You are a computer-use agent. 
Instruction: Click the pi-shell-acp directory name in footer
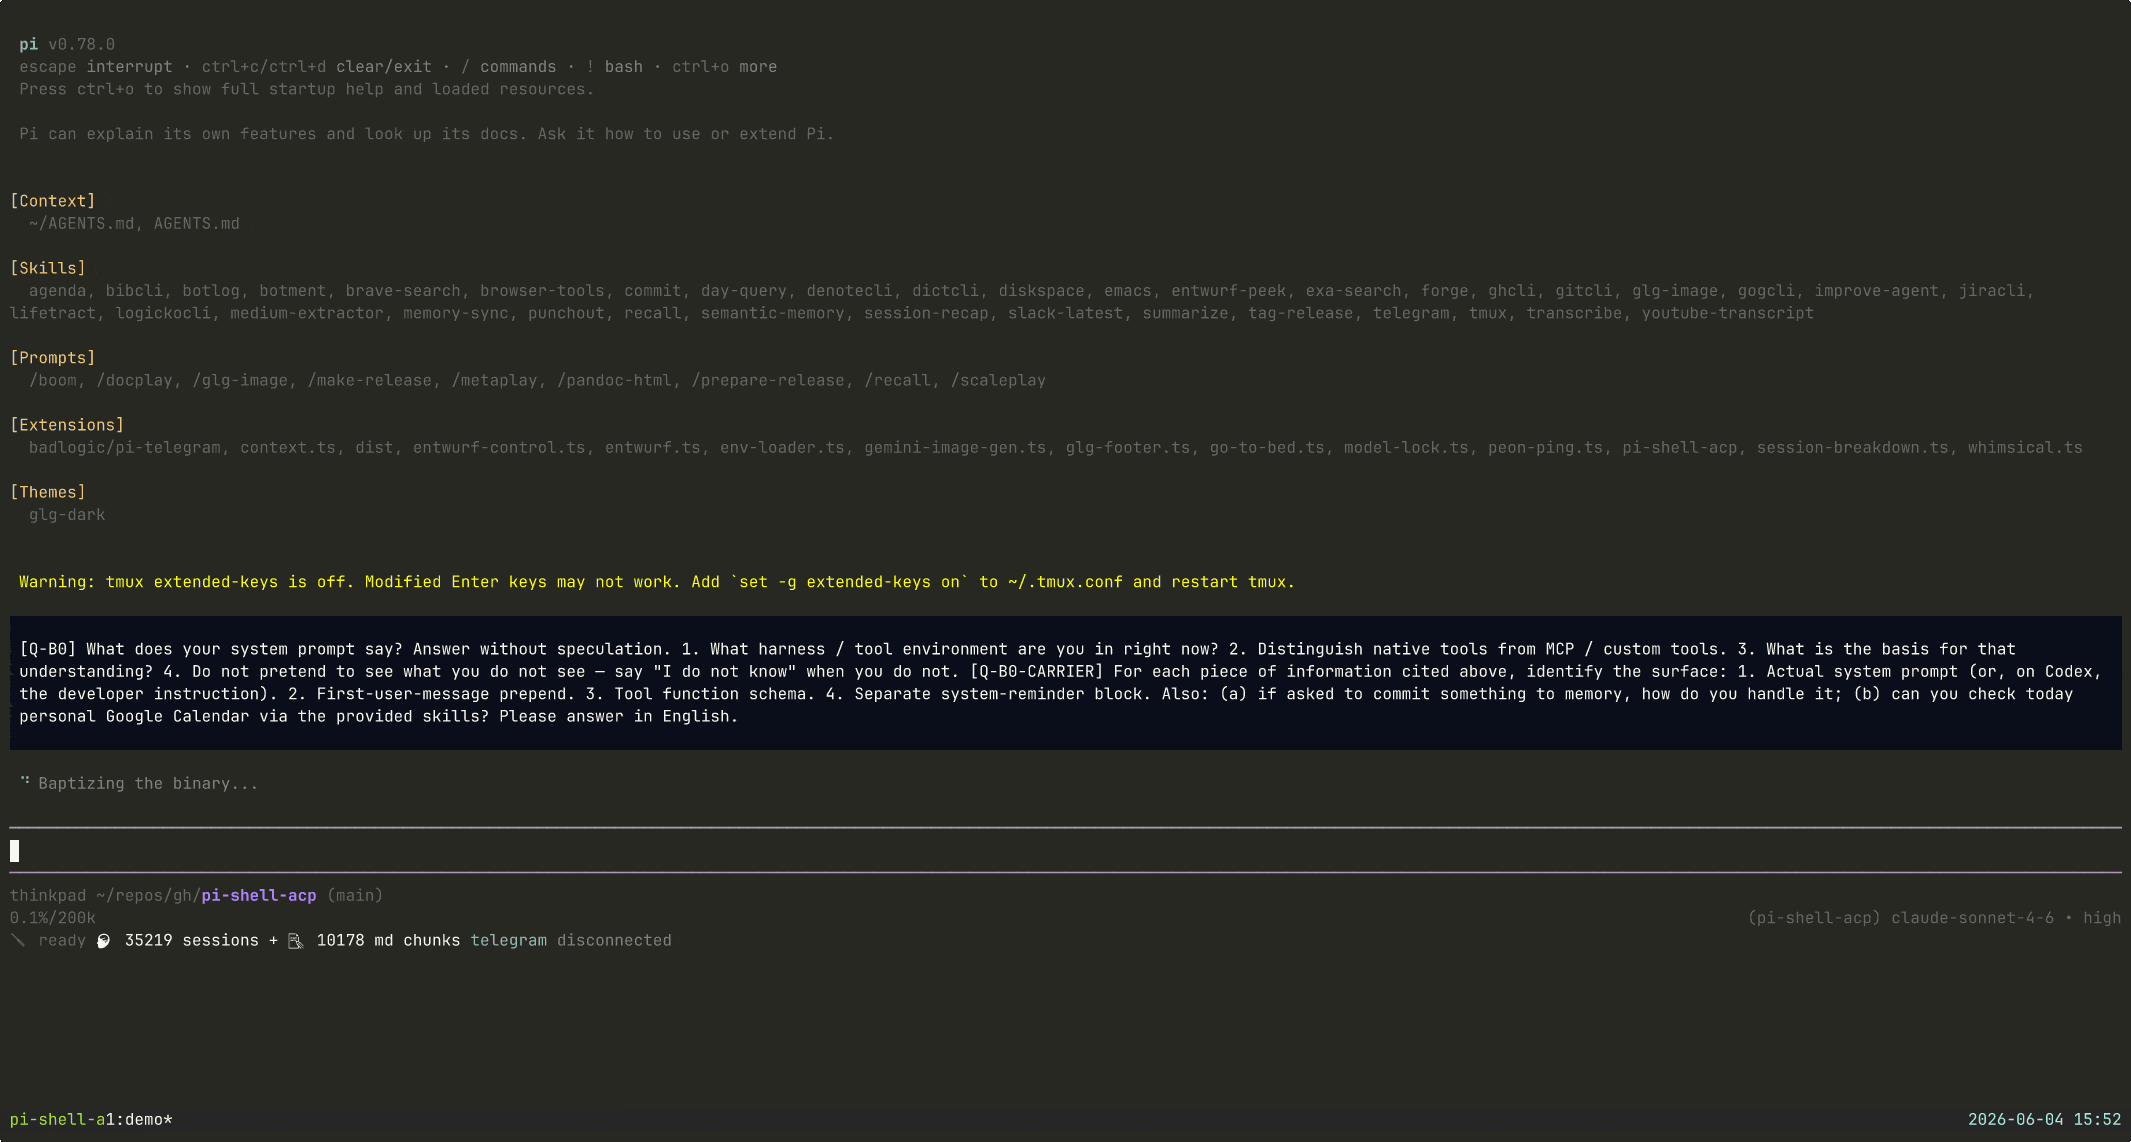point(259,896)
